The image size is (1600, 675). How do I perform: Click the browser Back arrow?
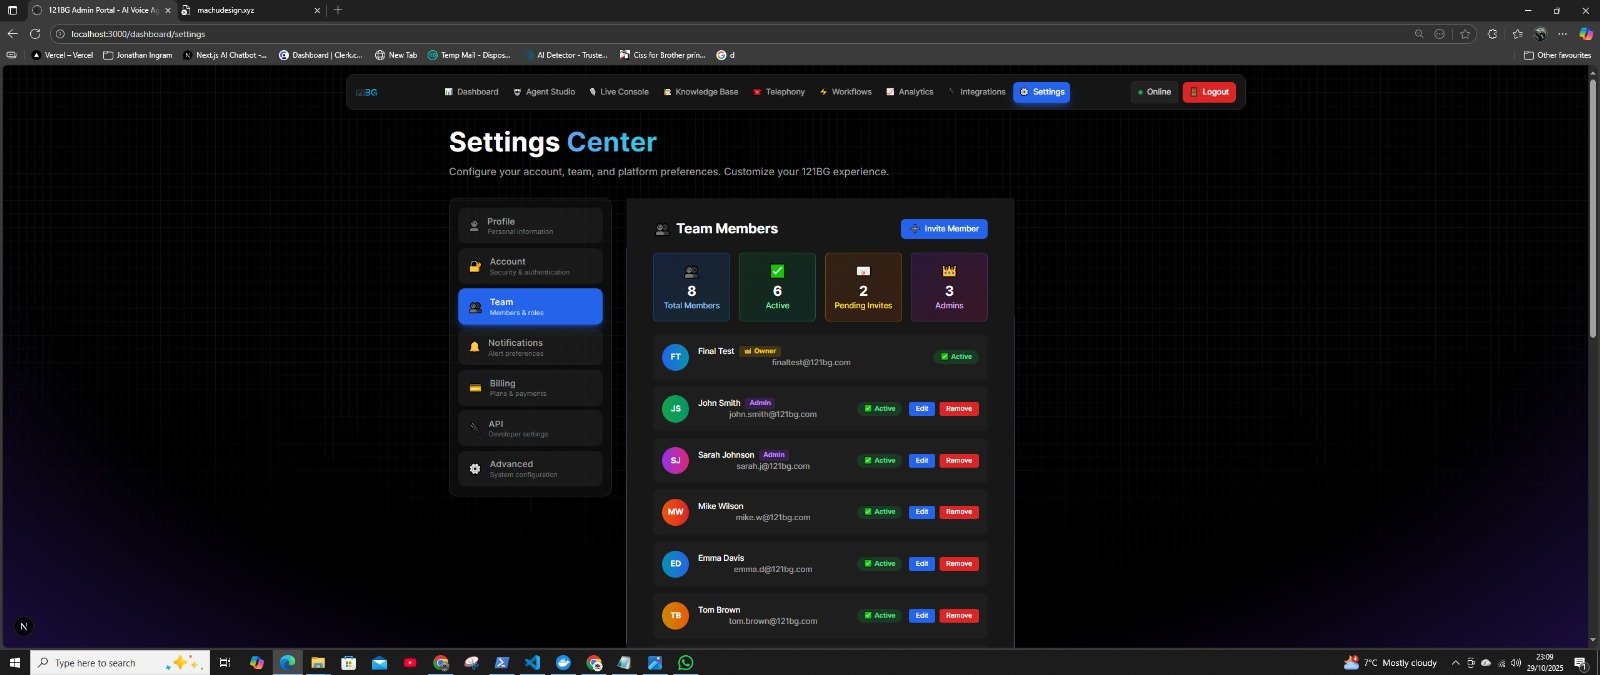[12, 34]
